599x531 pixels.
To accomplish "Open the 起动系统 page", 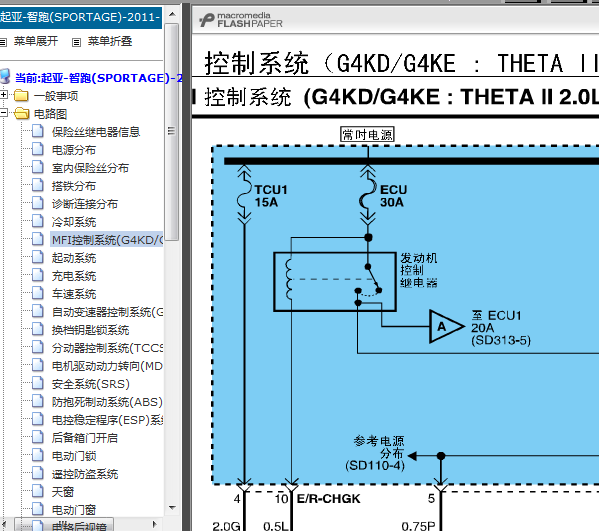I will 74,258.
